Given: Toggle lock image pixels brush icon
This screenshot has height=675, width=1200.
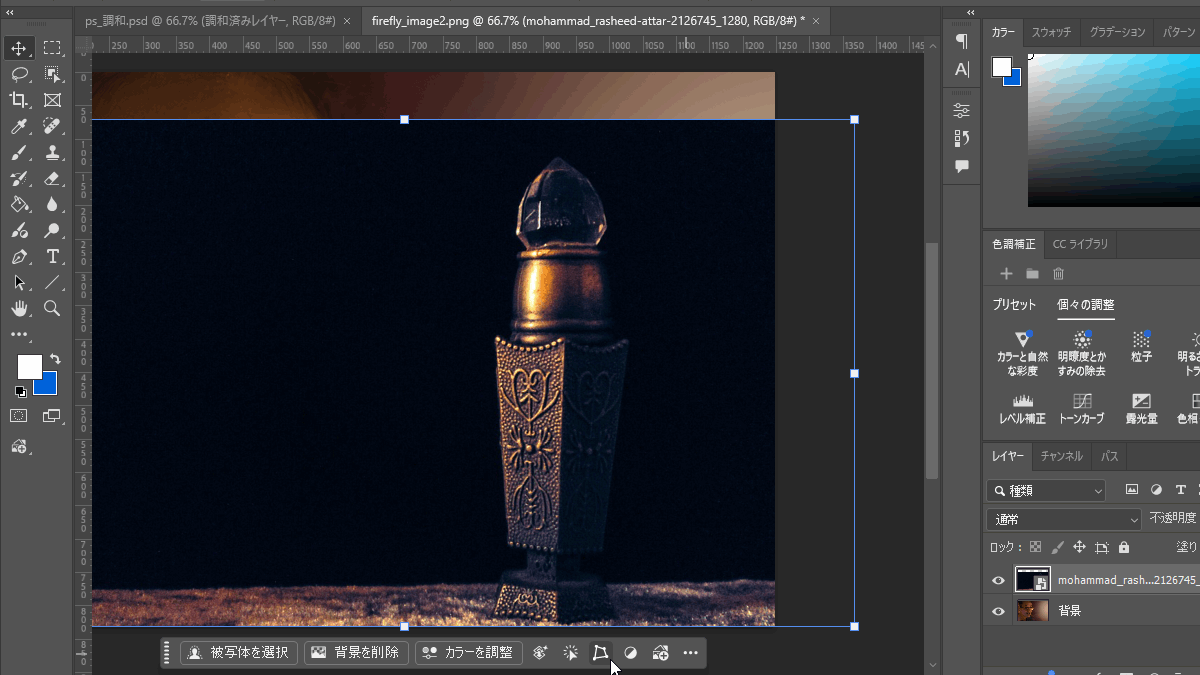Looking at the screenshot, I should pos(1057,547).
